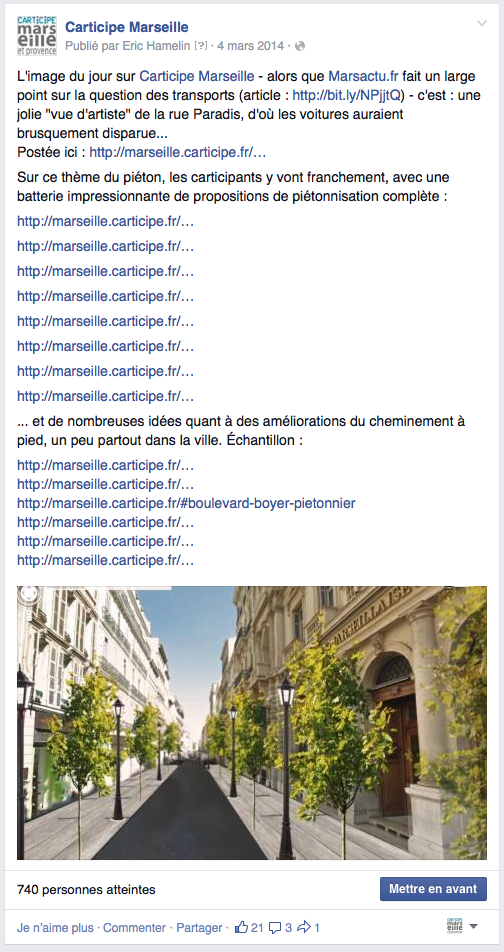Viewport: 504px width, 952px height.
Task: Click the shares arrow count icon
Action: pos(304,927)
